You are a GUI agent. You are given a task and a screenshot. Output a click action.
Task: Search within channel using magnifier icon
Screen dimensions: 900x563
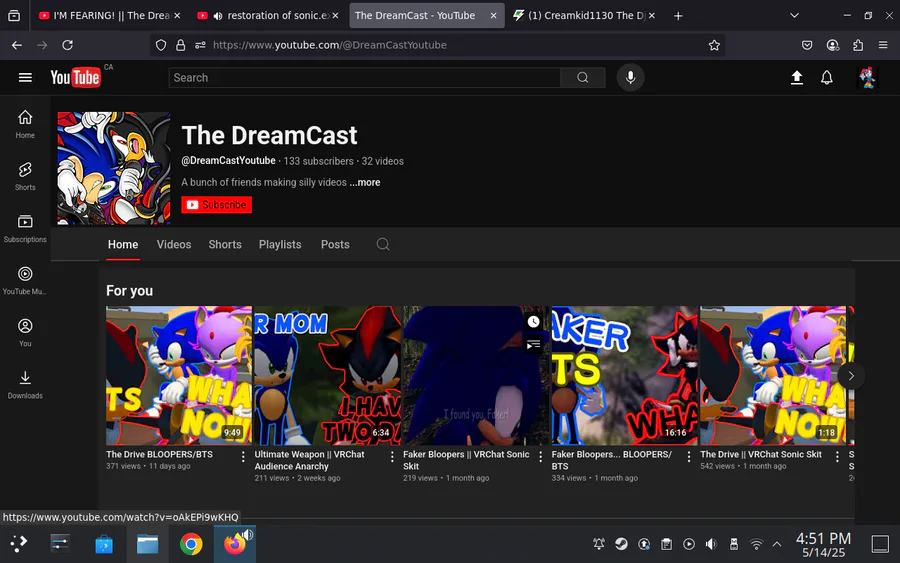tap(383, 244)
